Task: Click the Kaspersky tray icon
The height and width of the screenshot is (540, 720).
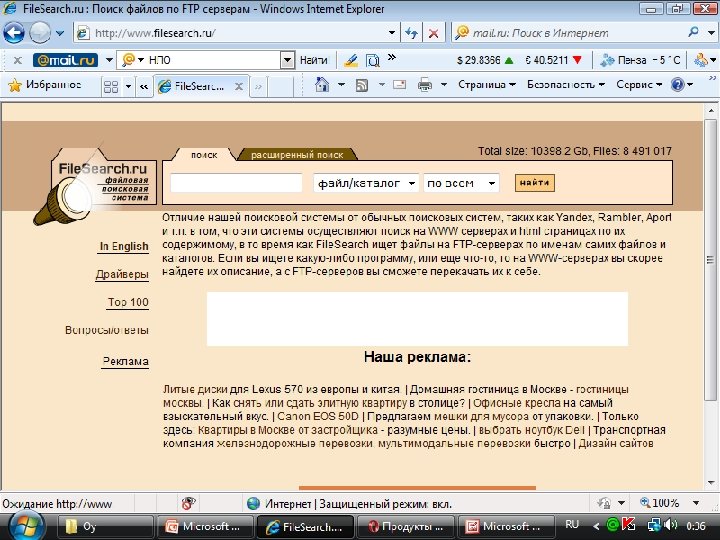Action: pos(630,524)
